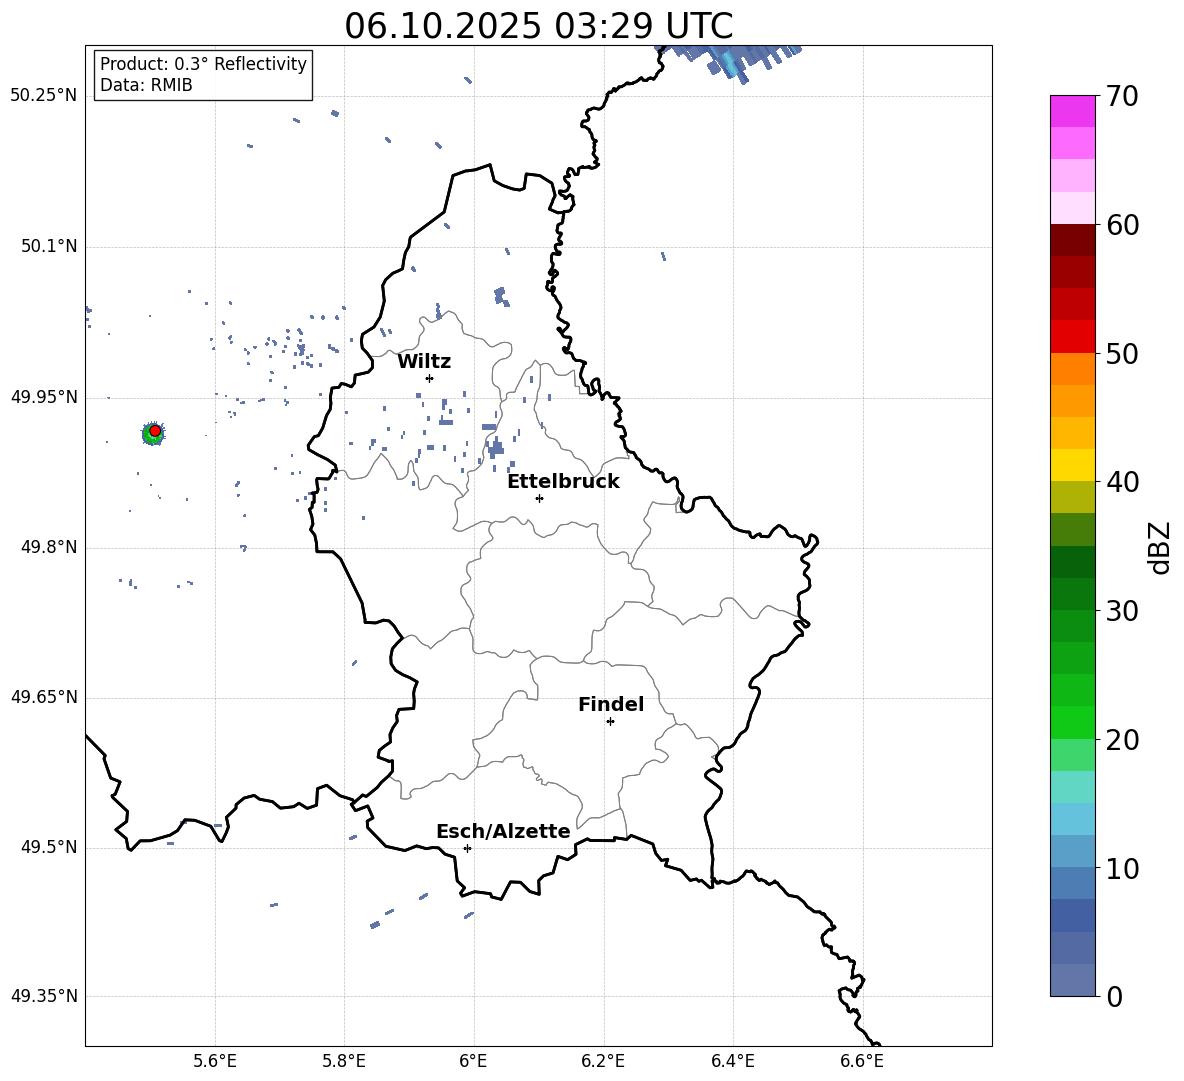Click the 49.95°N latitude tick label

44,398
